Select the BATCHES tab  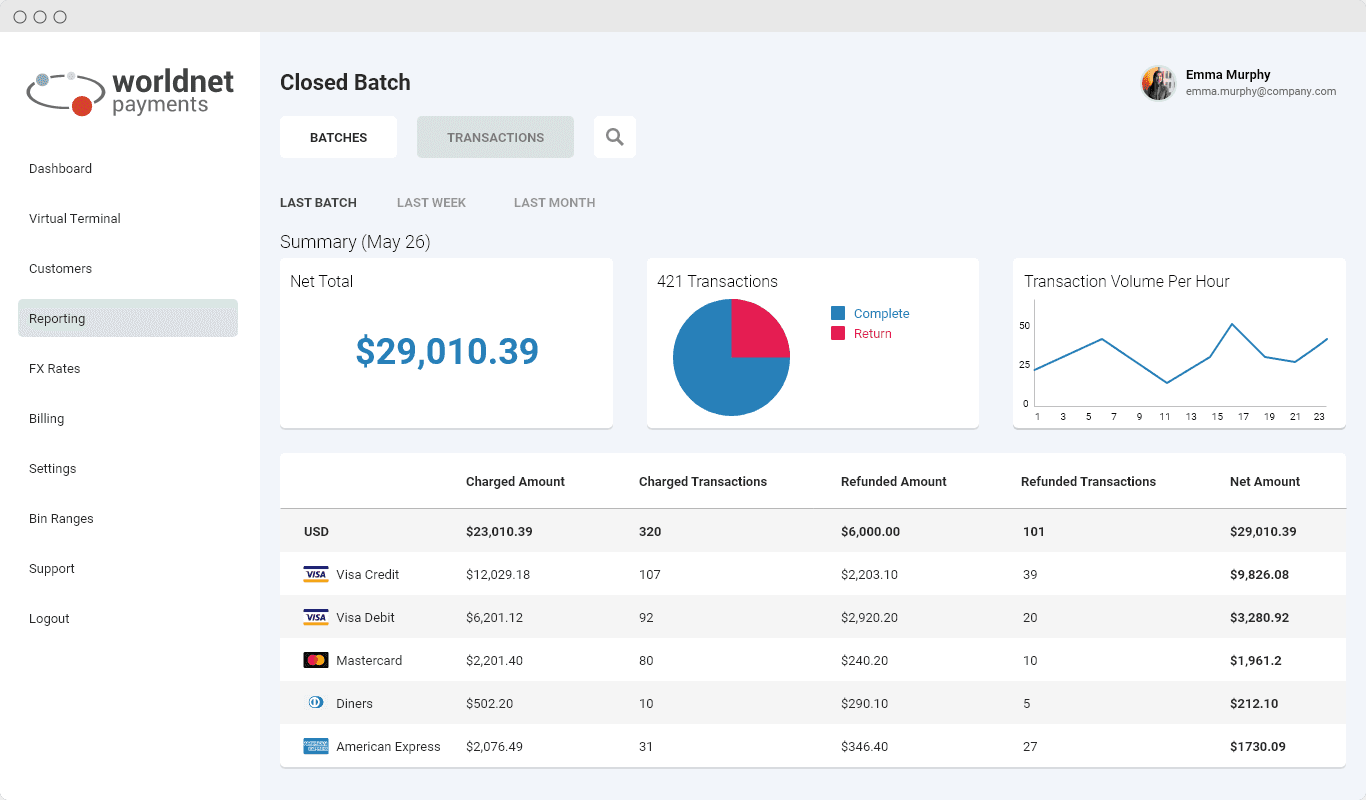338,136
